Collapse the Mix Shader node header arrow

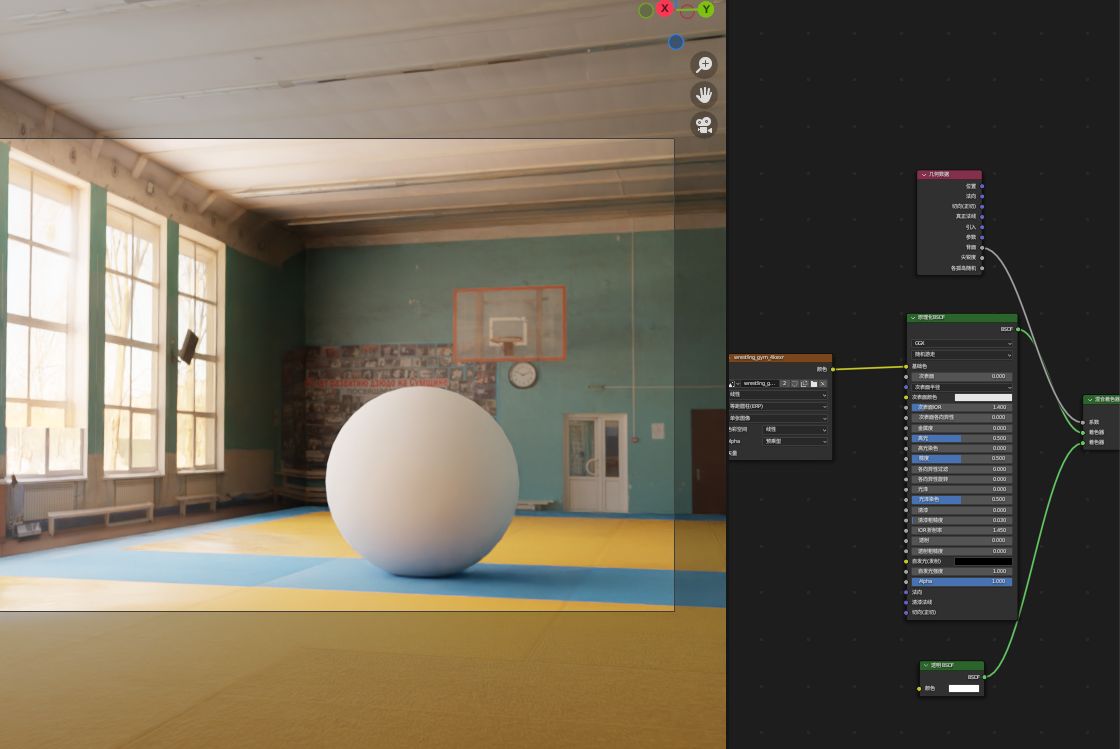(x=1090, y=400)
